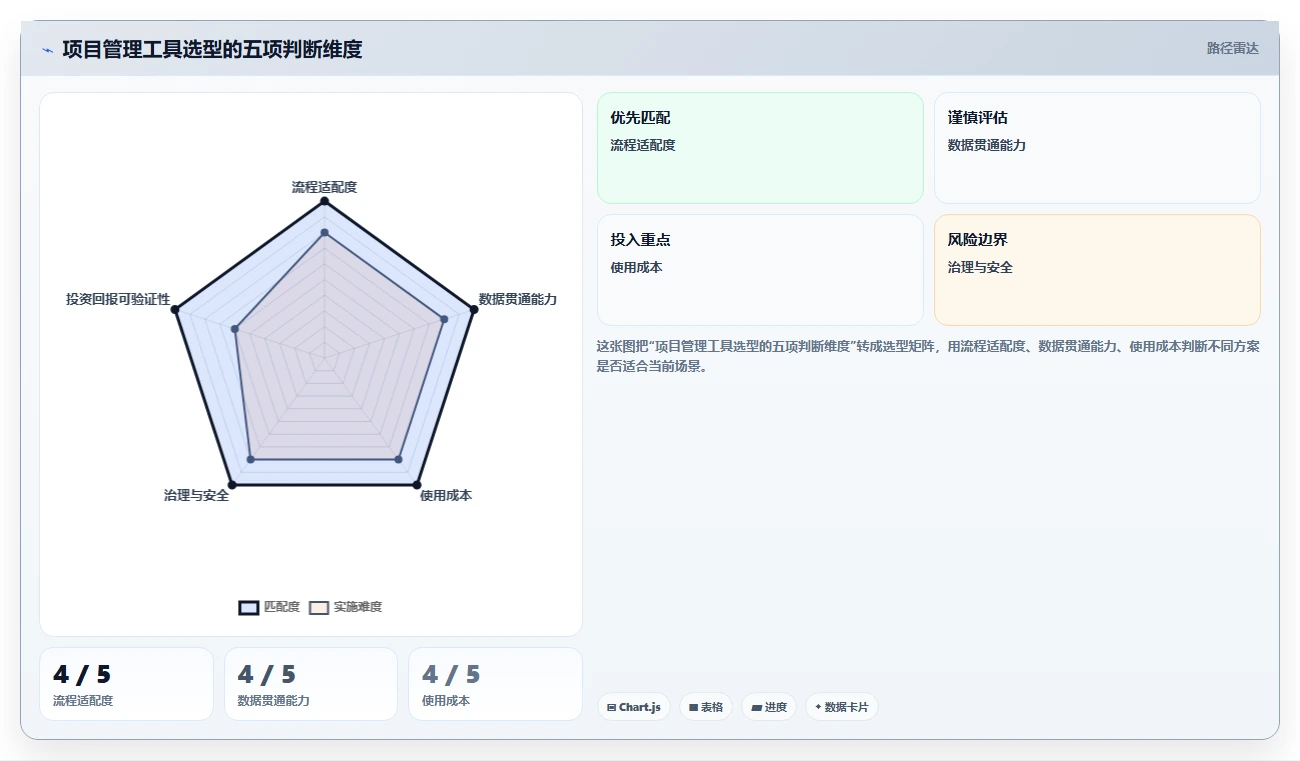Click the 路径雷达 label in header
The width and height of the screenshot is (1300, 761).
point(1233,48)
